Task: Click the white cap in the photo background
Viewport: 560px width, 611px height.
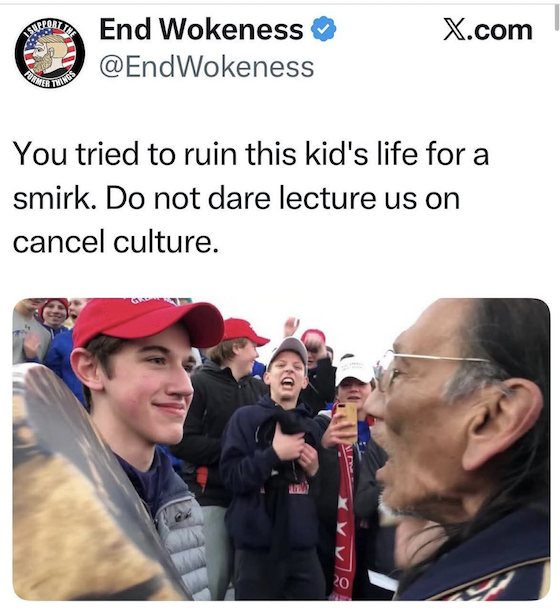Action: click(x=354, y=368)
